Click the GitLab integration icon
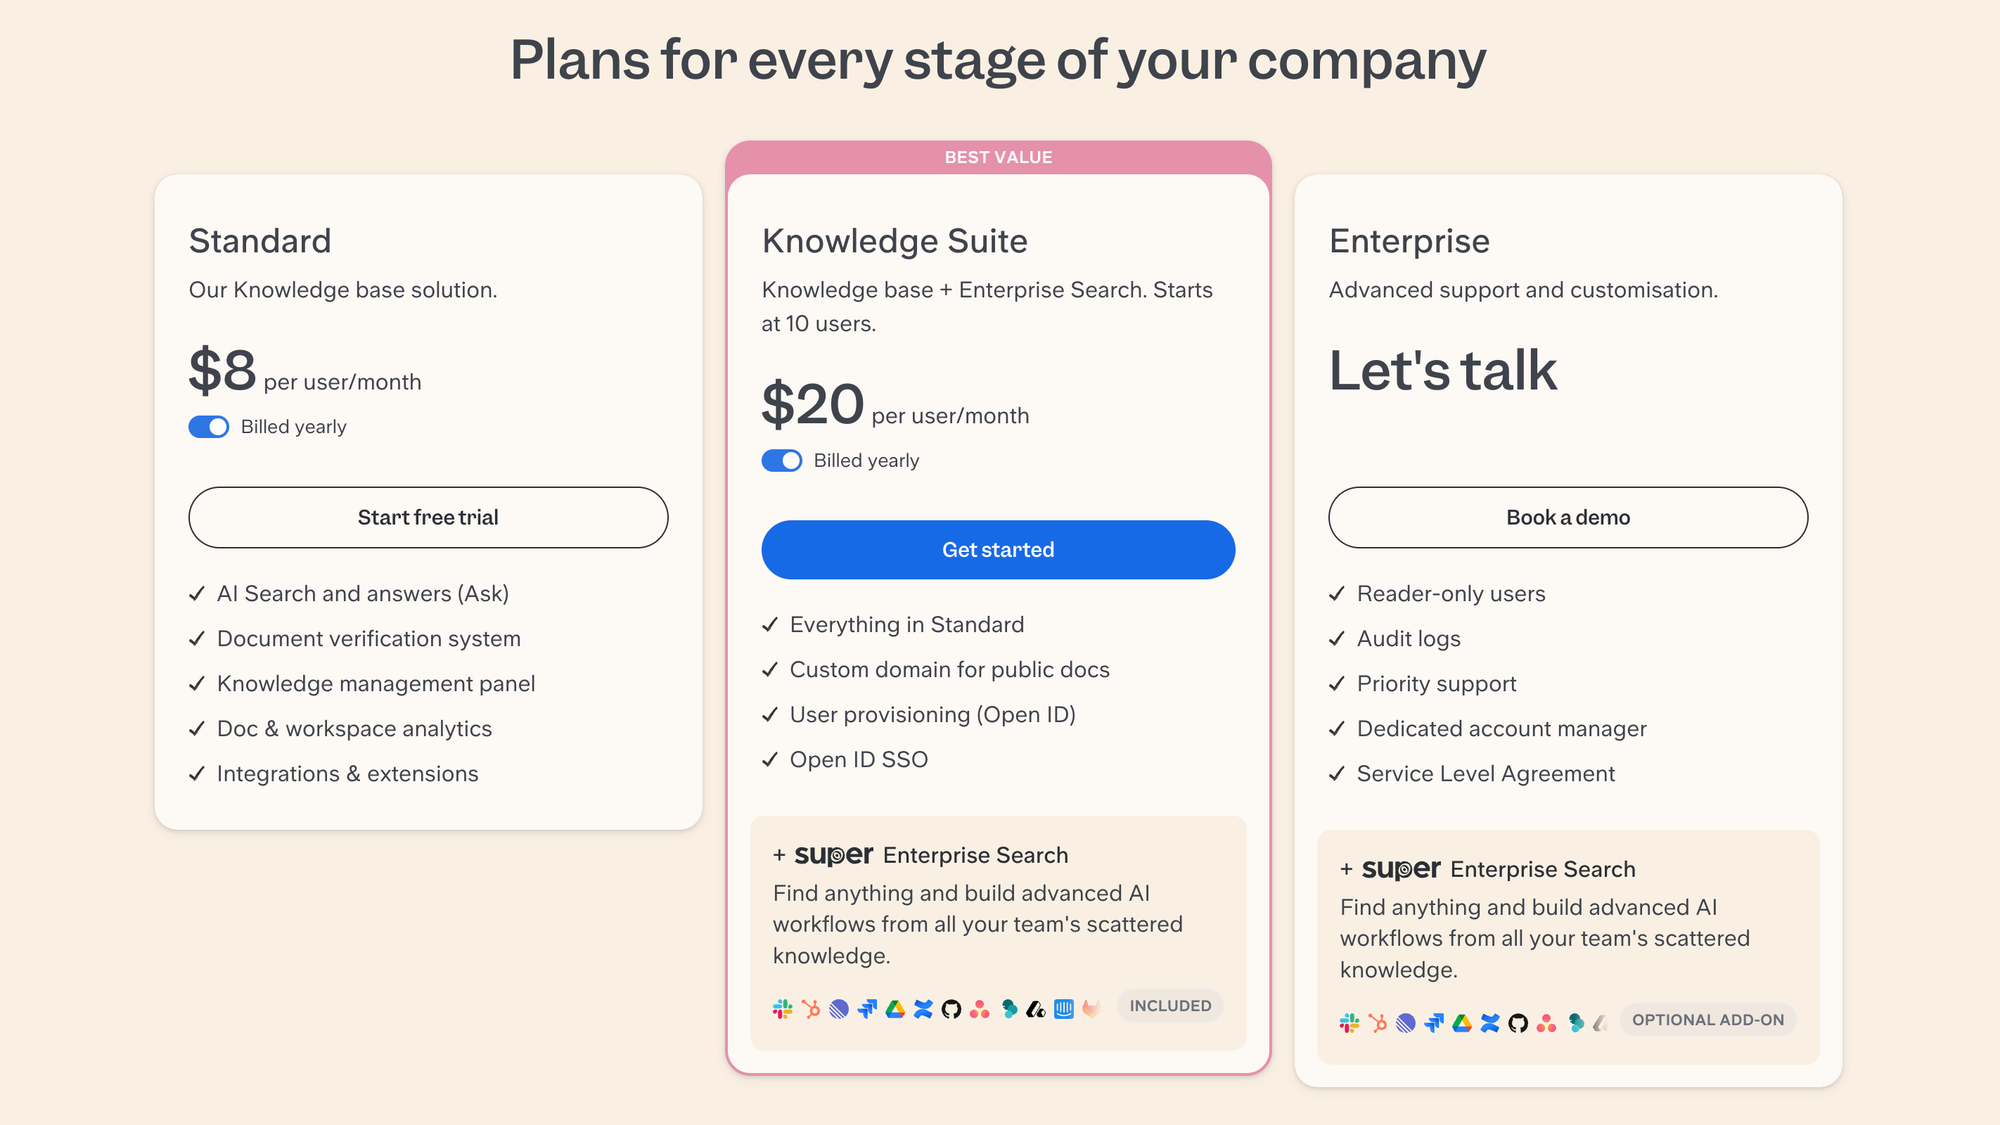 pos(1091,1007)
